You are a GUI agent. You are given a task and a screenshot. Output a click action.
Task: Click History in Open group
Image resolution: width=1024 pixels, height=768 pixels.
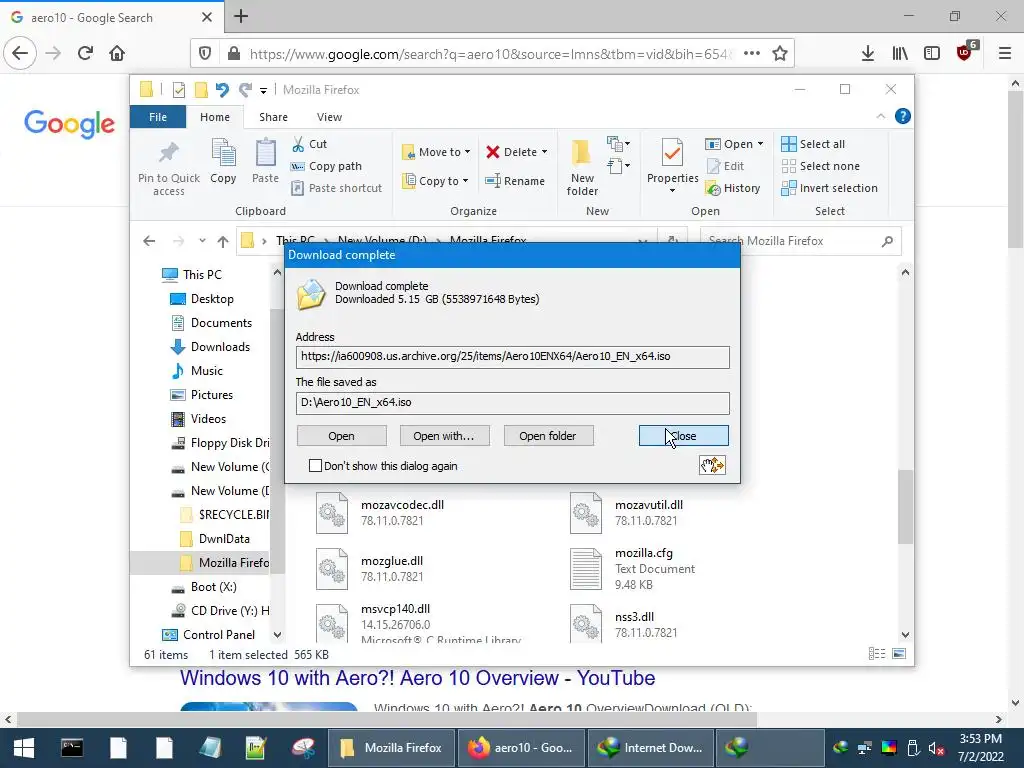coord(733,188)
